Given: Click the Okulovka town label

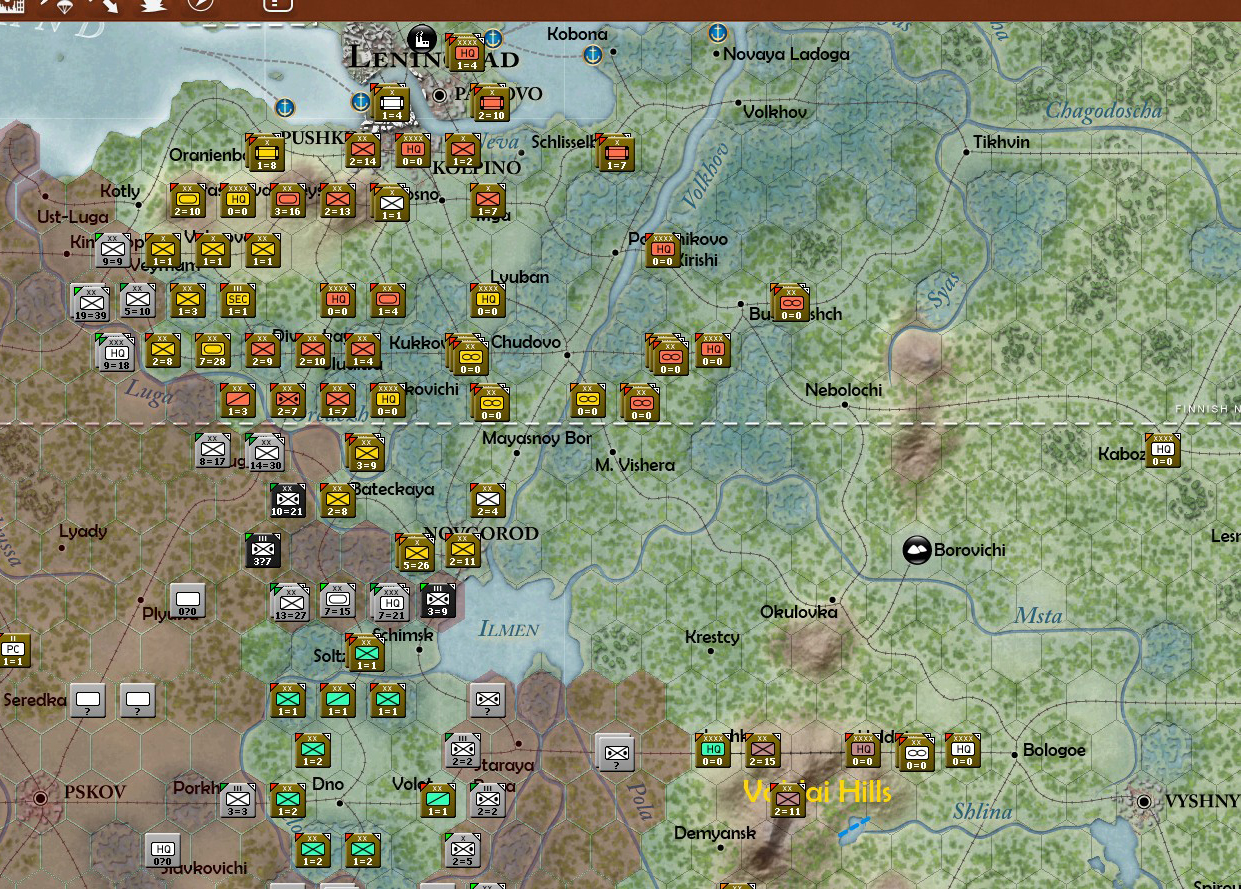Looking at the screenshot, I should 798,612.
